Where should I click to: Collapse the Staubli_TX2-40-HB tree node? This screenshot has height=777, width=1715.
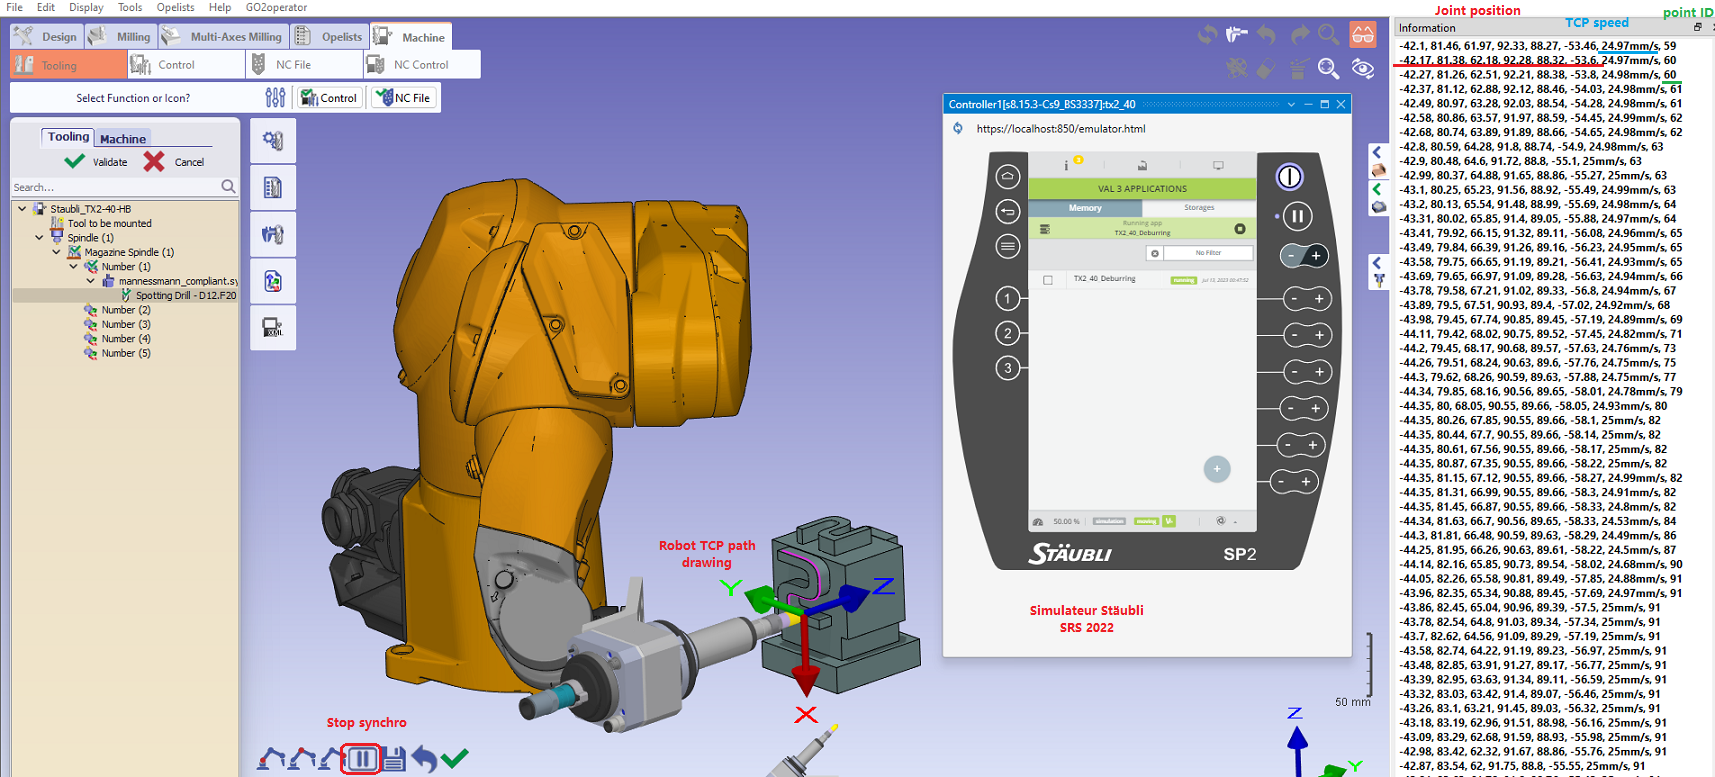[22, 209]
